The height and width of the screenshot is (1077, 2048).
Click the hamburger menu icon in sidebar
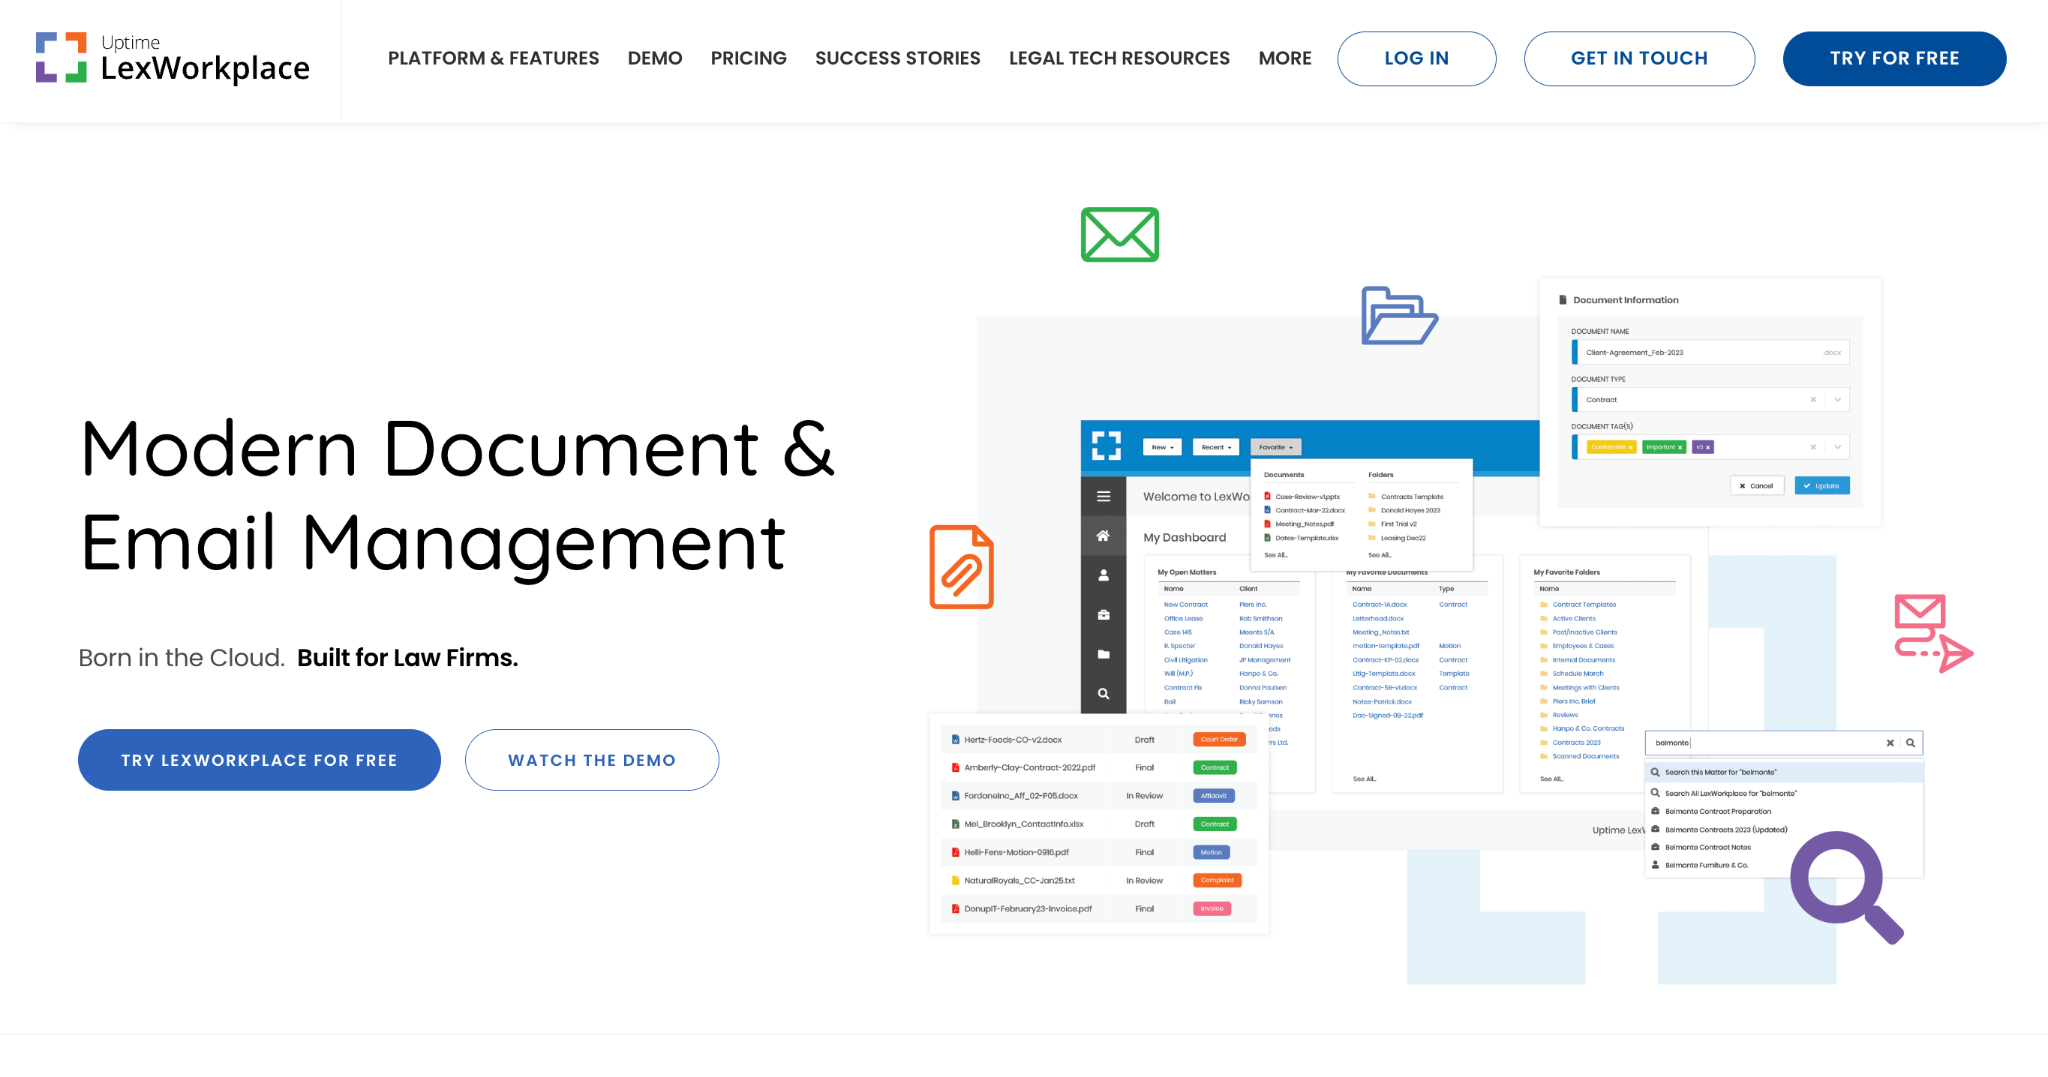(x=1103, y=496)
